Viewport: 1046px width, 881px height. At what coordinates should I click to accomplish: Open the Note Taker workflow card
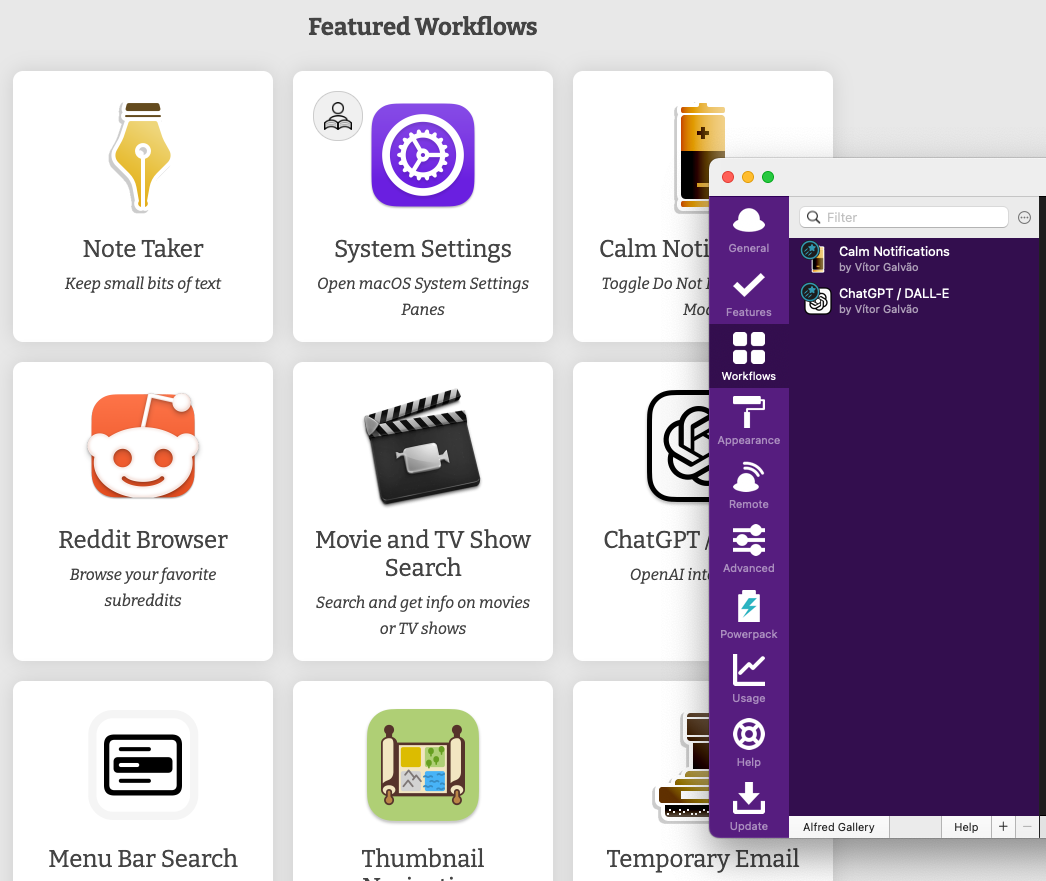pyautogui.click(x=143, y=206)
